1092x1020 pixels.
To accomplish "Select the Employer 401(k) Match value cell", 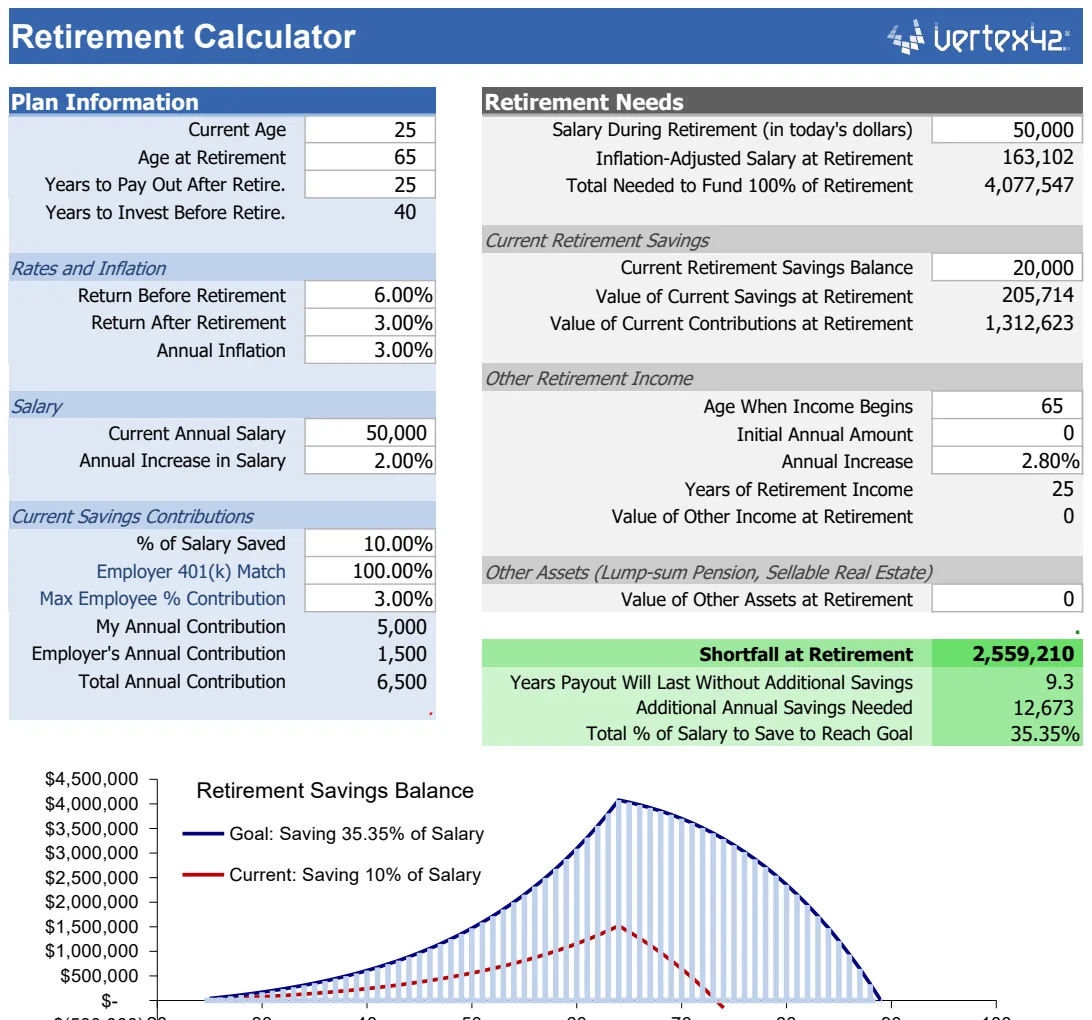I will (x=370, y=571).
